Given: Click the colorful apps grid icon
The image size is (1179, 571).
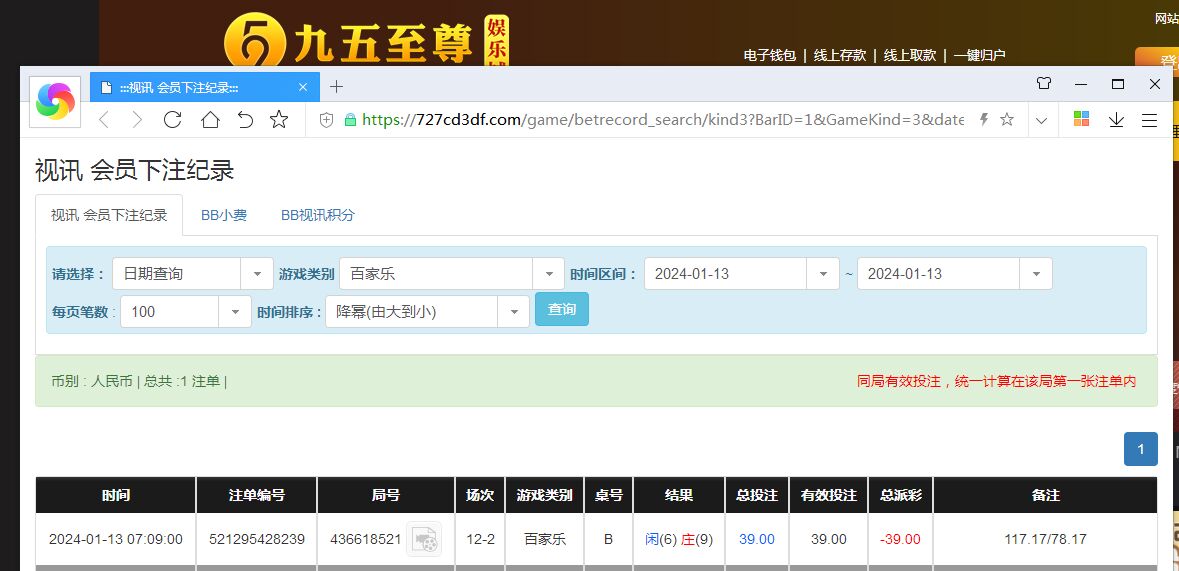Looking at the screenshot, I should pyautogui.click(x=1081, y=120).
